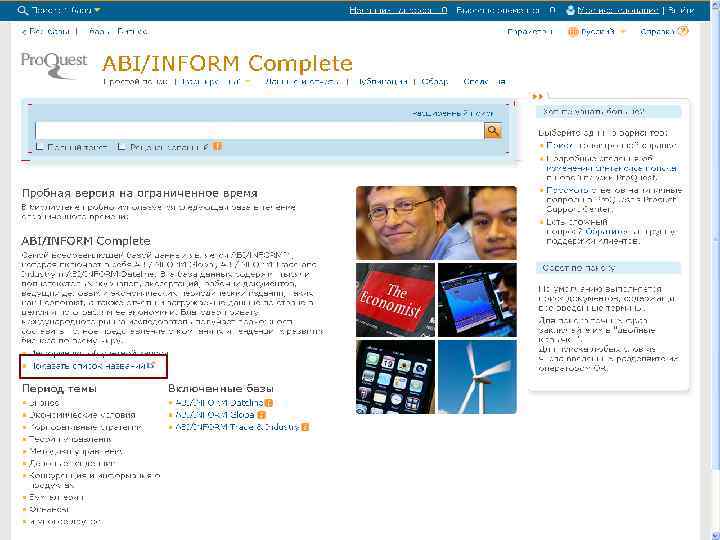
Task: Click the 'Включенные базы' heading
Action: point(221,388)
